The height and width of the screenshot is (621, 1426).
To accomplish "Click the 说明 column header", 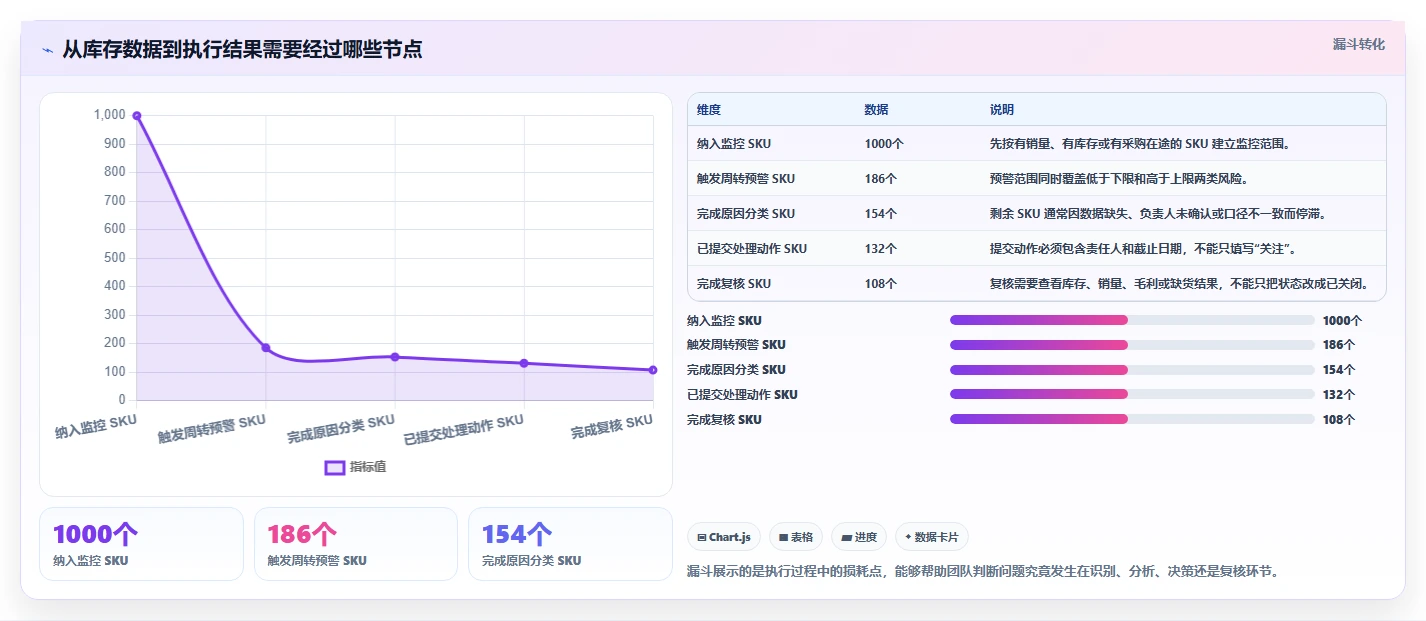I will pyautogui.click(x=1002, y=110).
